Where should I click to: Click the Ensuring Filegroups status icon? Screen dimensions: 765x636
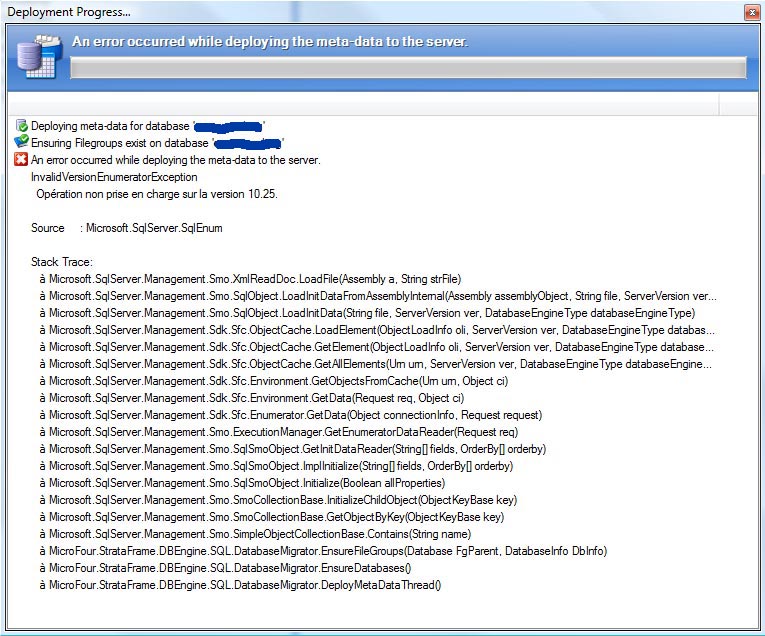(x=21, y=143)
